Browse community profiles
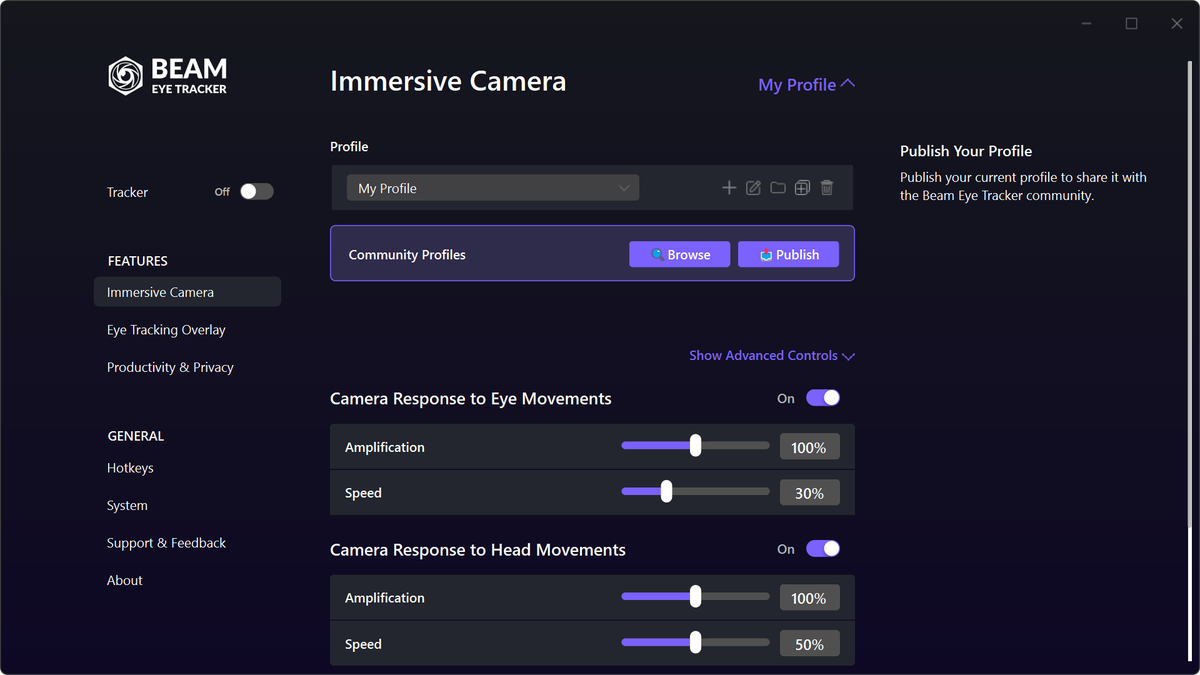Screen dimensions: 1200x675 [679, 254]
